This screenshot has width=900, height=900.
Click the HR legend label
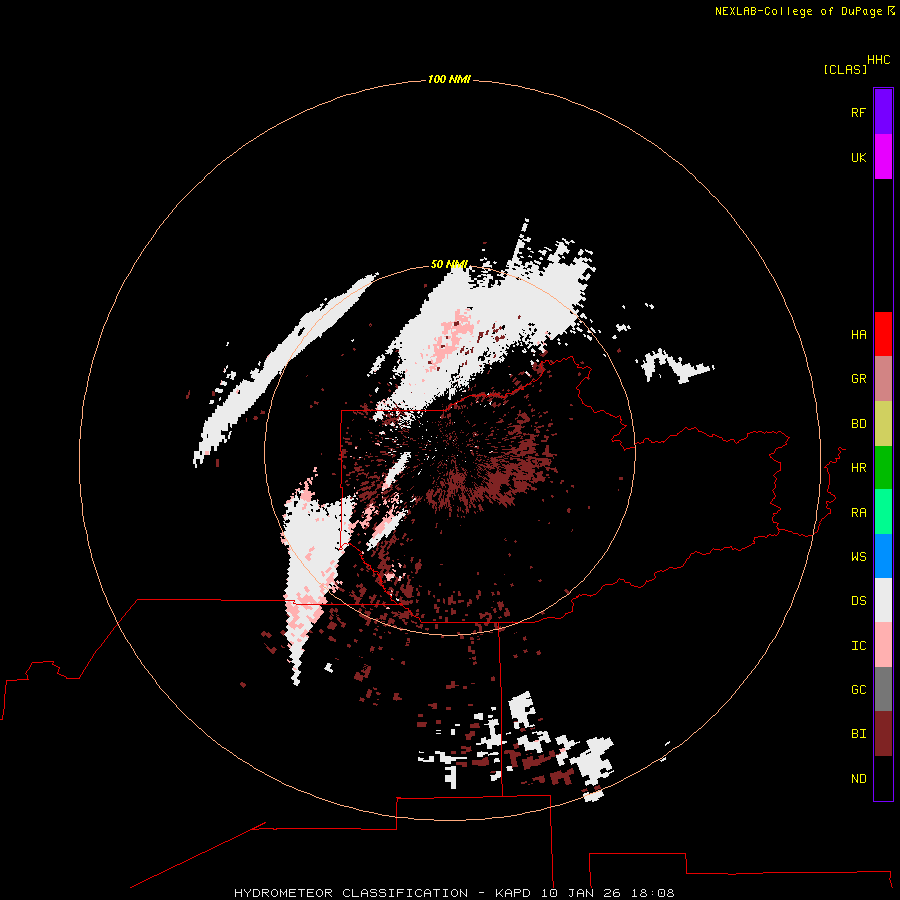[x=858, y=468]
